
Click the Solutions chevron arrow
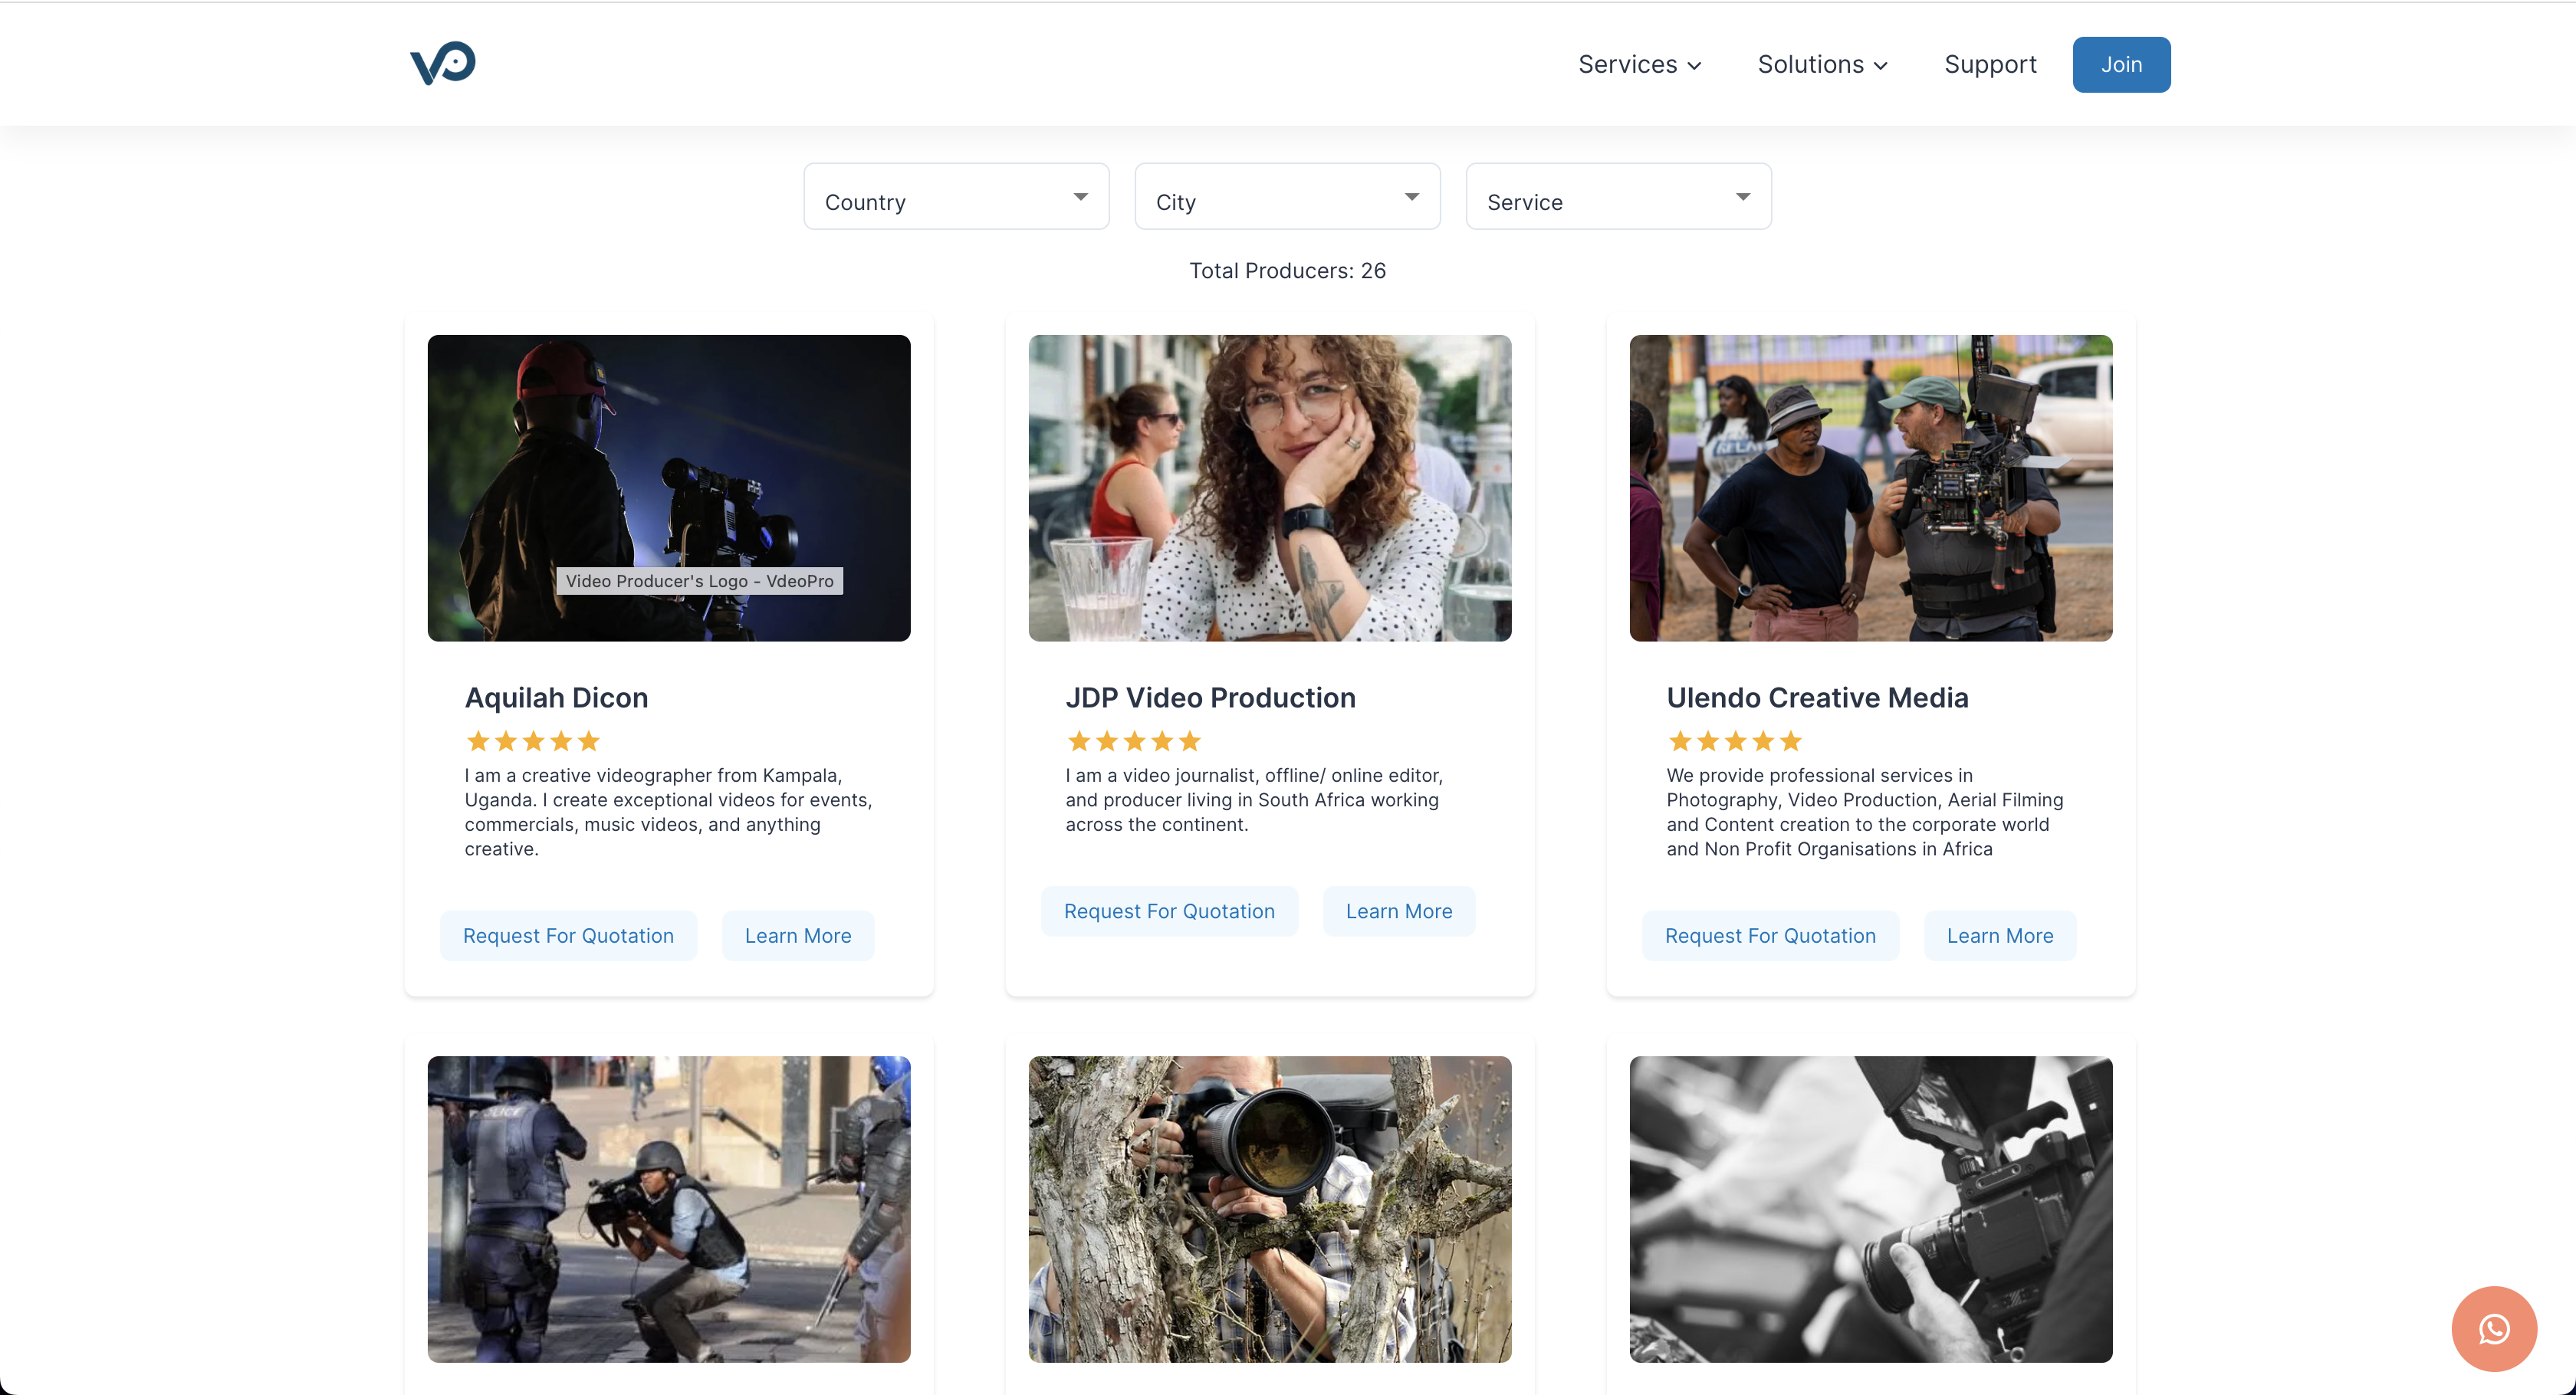1880,66
